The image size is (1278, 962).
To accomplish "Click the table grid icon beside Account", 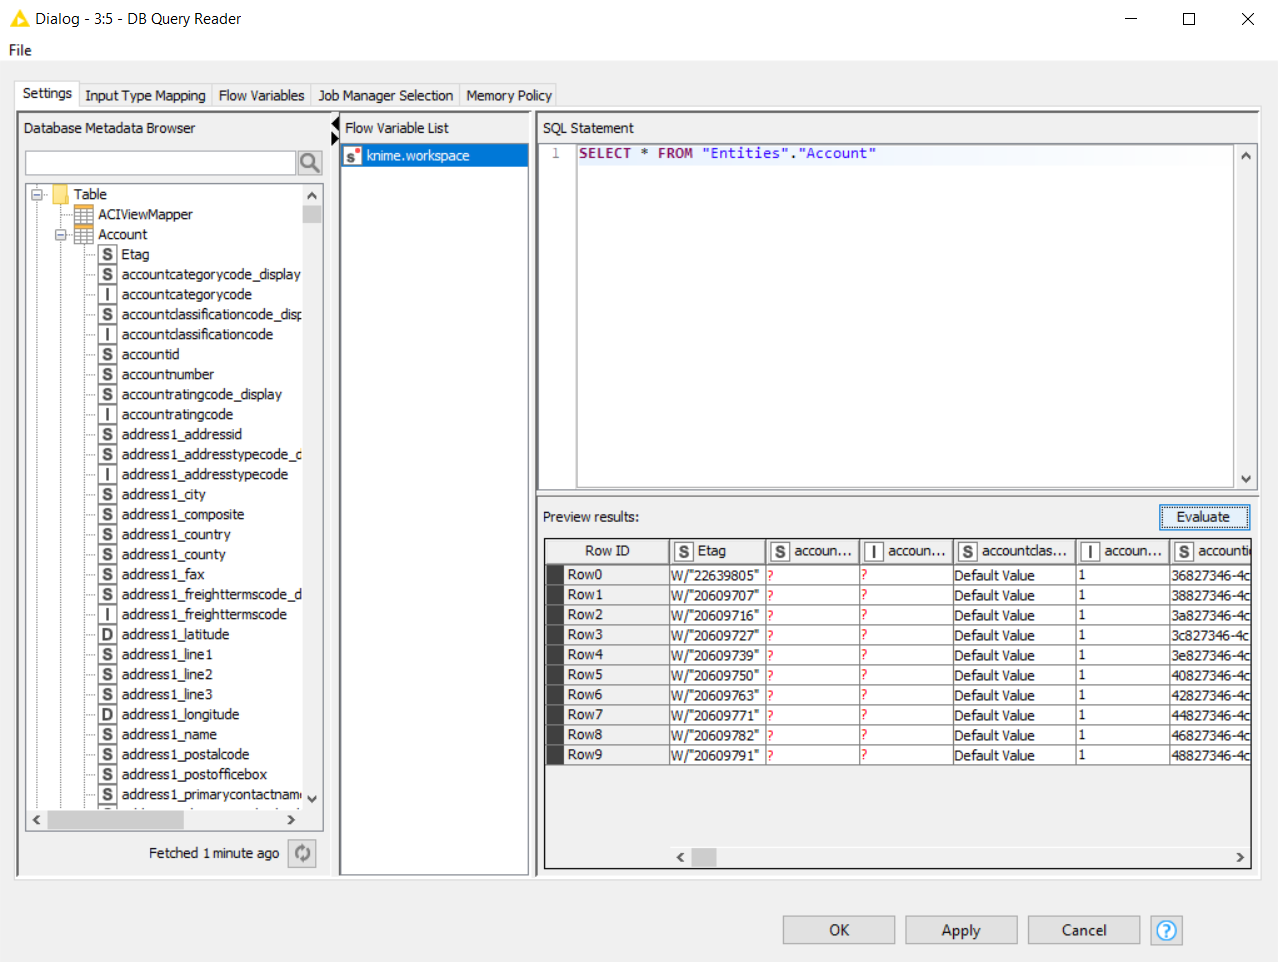I will [x=84, y=234].
